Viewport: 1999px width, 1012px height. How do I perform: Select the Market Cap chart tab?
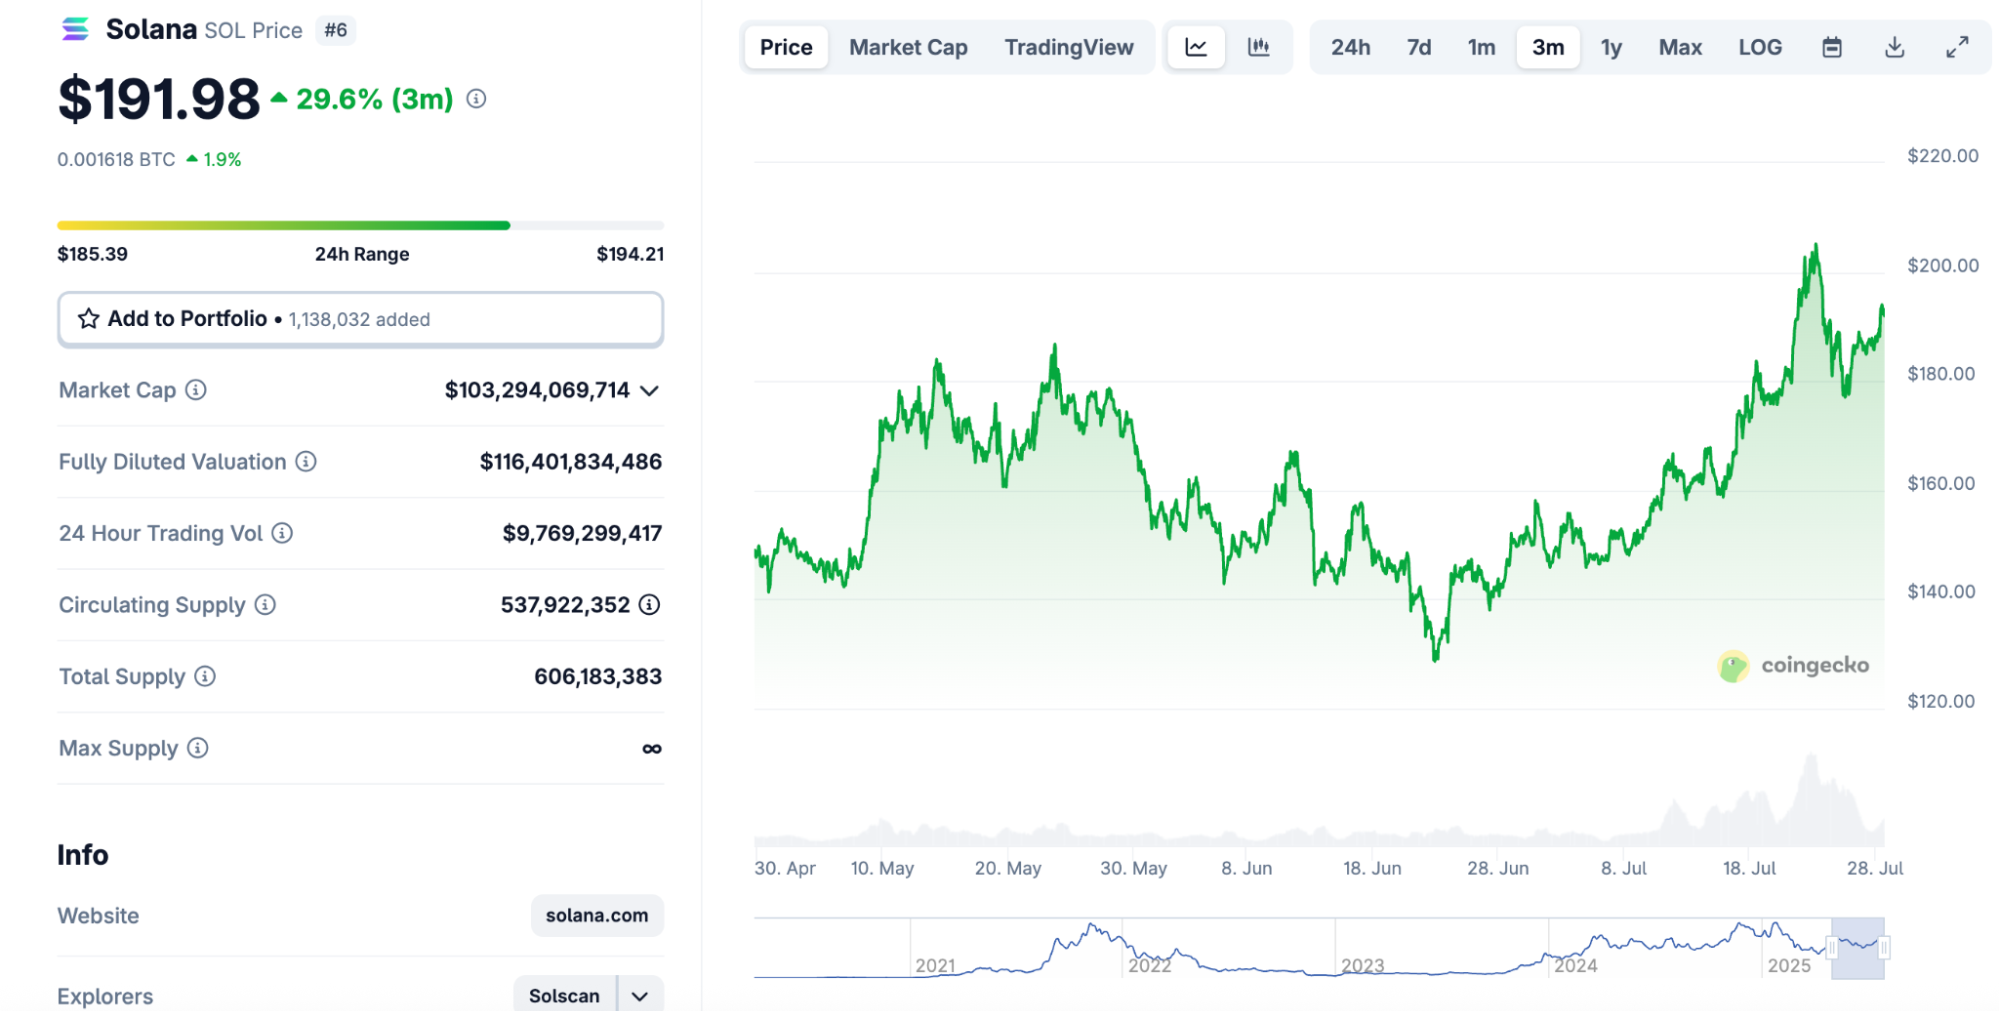click(x=908, y=47)
